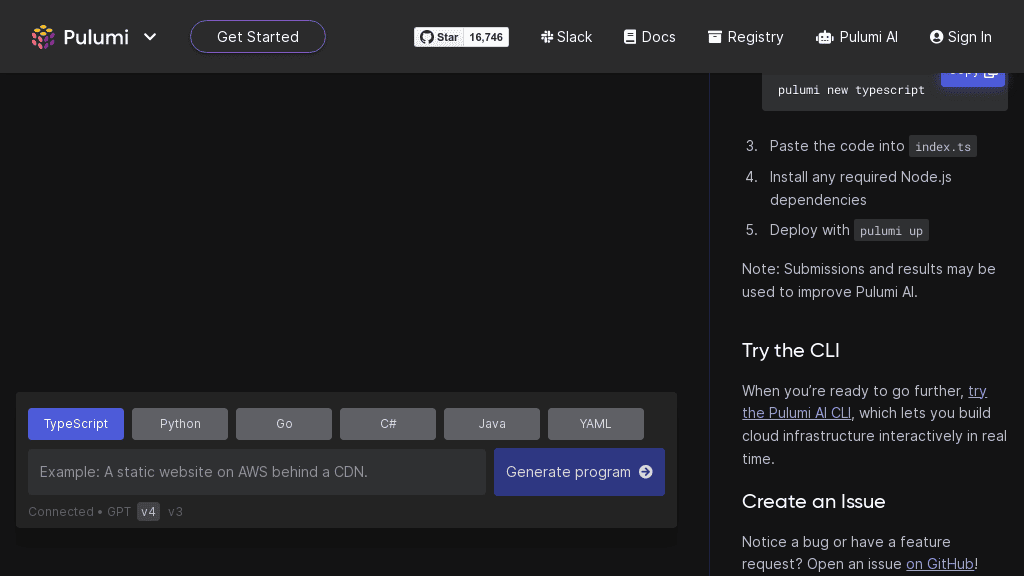Pick the Java language tab
Viewport: 1024px width, 576px height.
click(x=492, y=424)
